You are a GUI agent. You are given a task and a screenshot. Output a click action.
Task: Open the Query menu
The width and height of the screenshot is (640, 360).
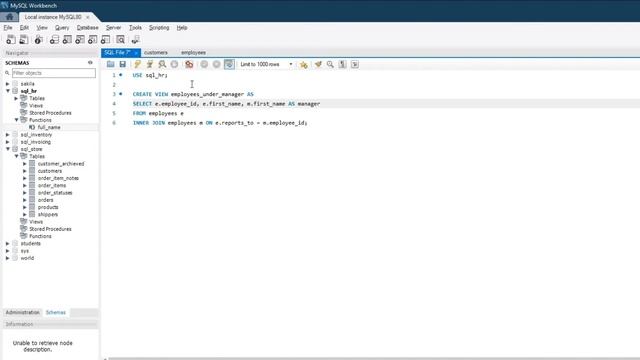(x=62, y=28)
